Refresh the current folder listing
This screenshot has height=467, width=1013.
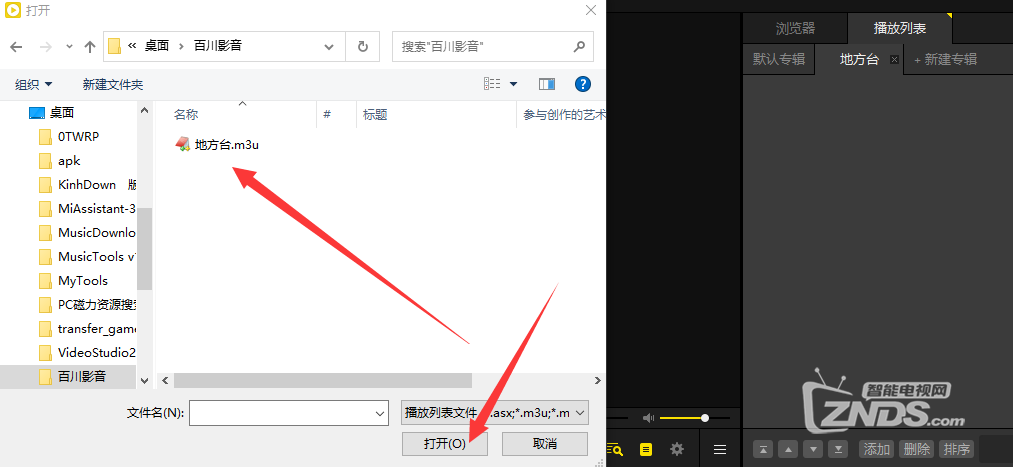tap(362, 46)
